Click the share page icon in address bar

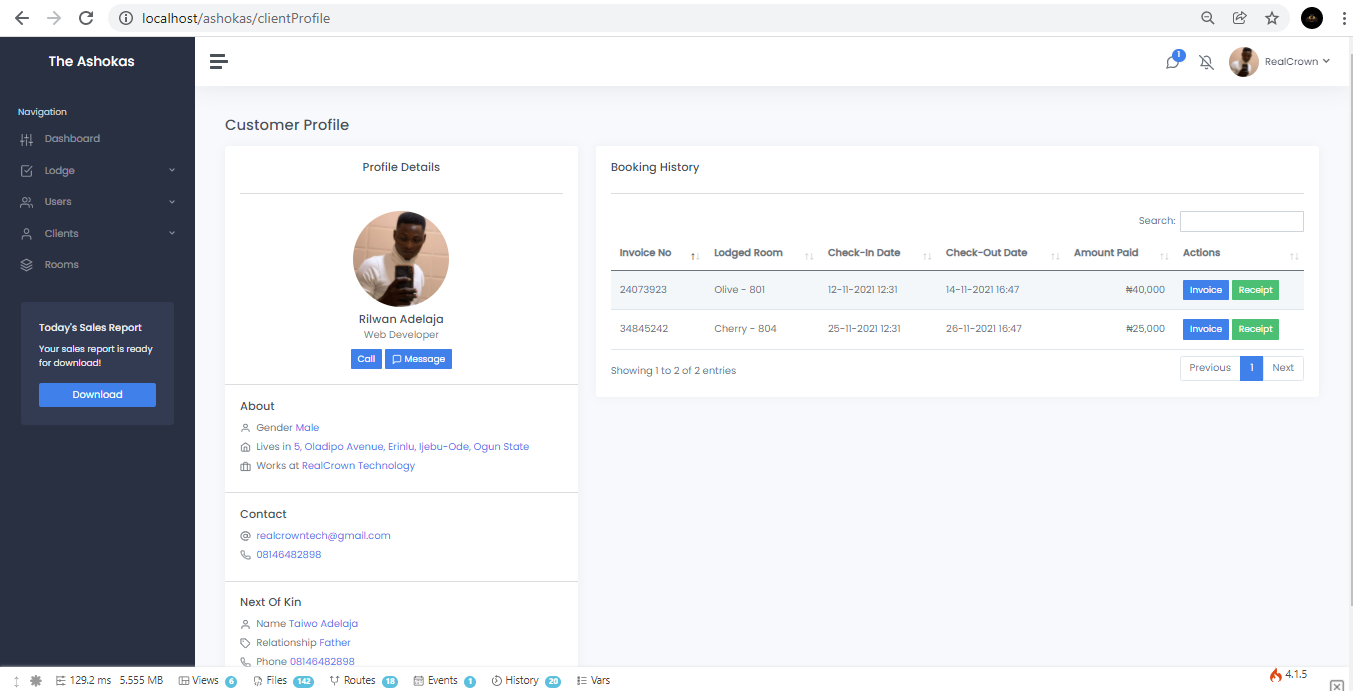click(1239, 18)
